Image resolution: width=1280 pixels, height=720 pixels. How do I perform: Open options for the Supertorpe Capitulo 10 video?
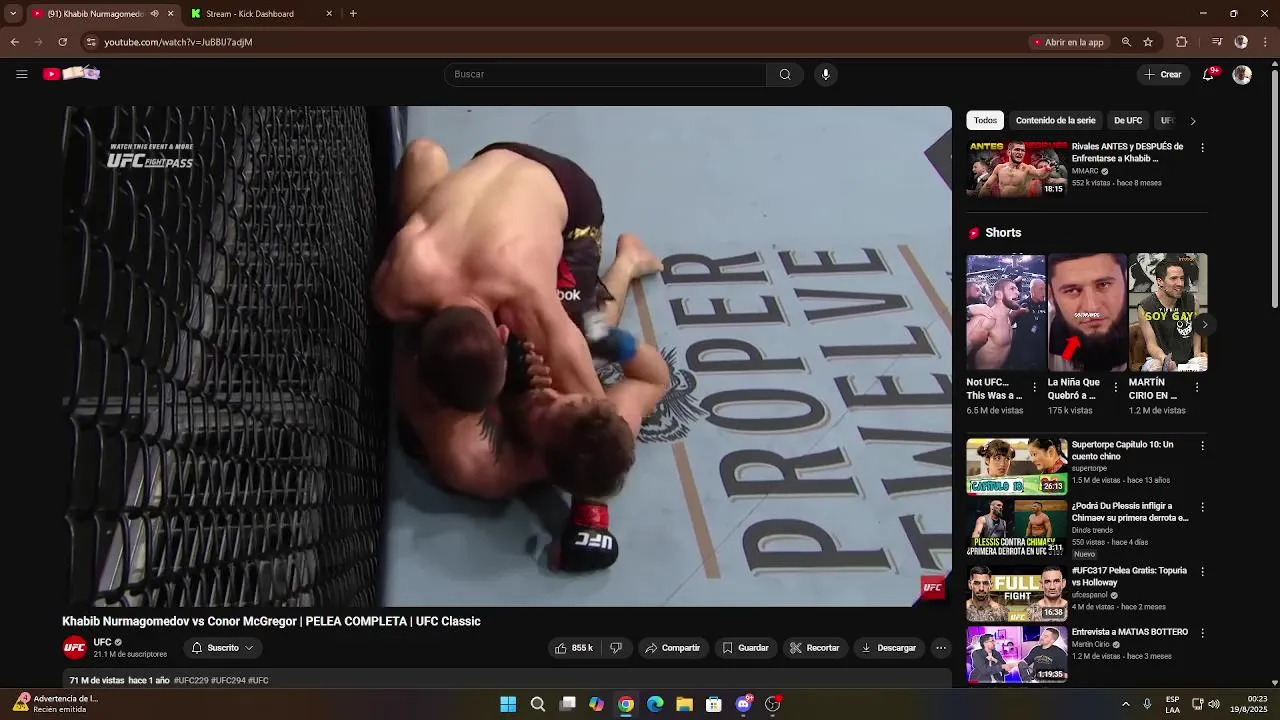tap(1202, 445)
